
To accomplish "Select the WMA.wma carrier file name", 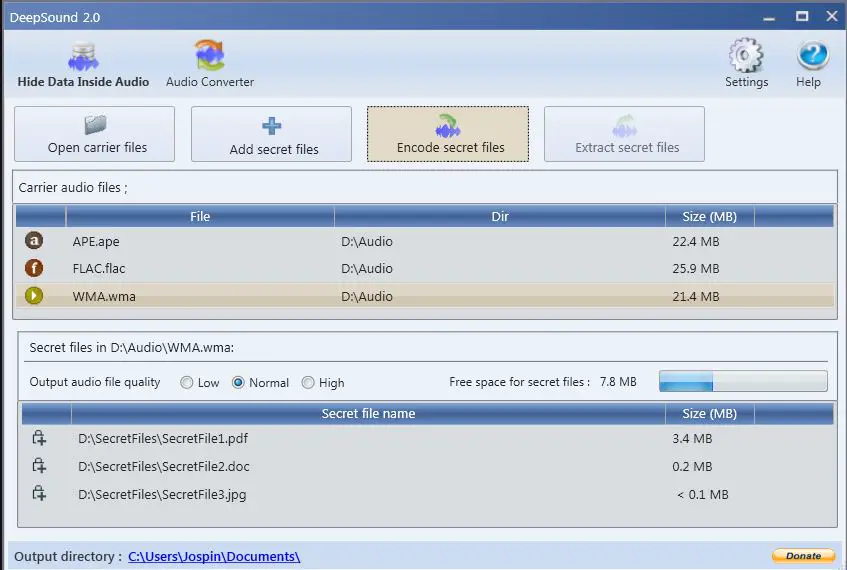I will (x=104, y=297).
